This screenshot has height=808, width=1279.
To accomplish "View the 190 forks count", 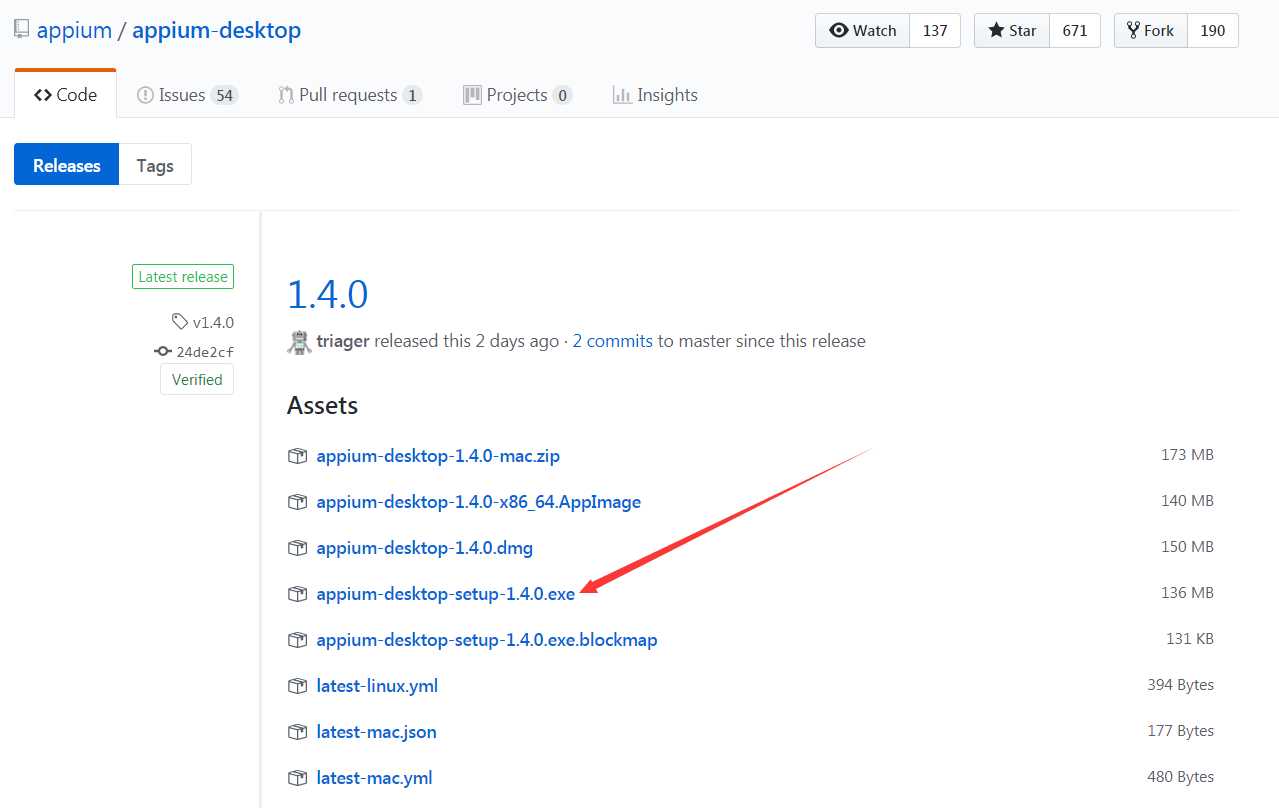I will click(1213, 30).
